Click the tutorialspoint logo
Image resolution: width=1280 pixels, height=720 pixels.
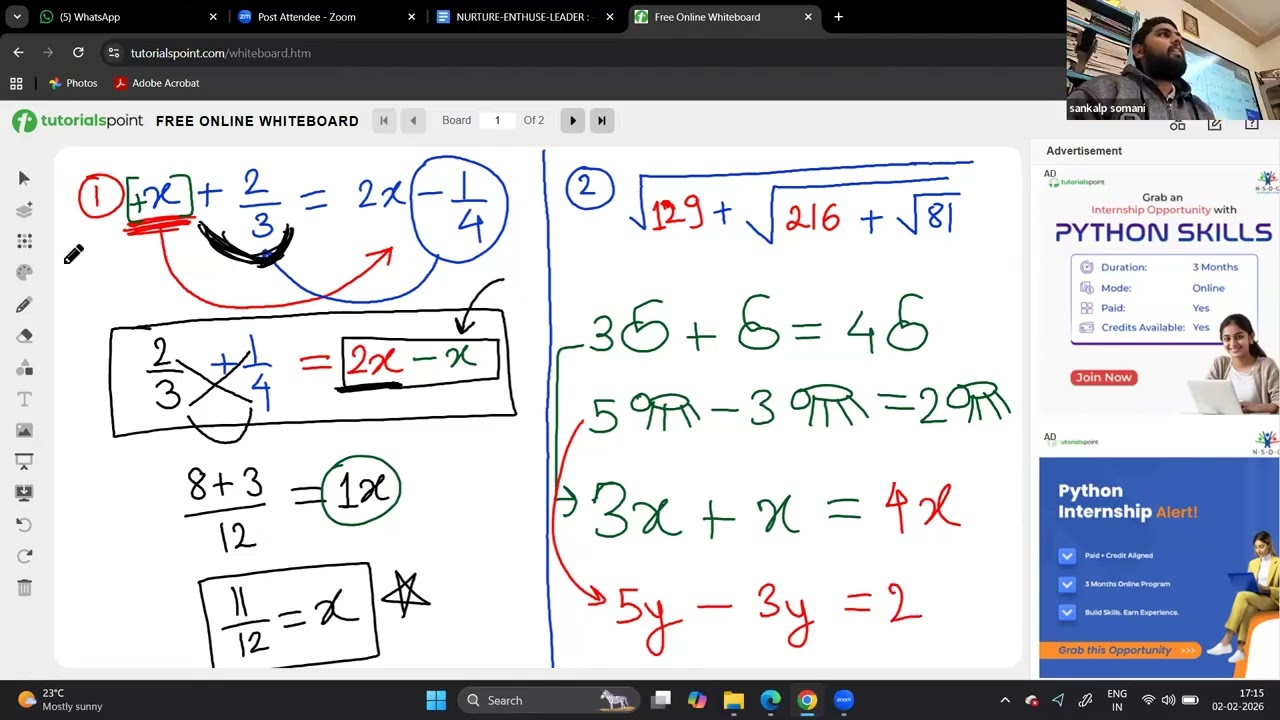click(x=78, y=121)
